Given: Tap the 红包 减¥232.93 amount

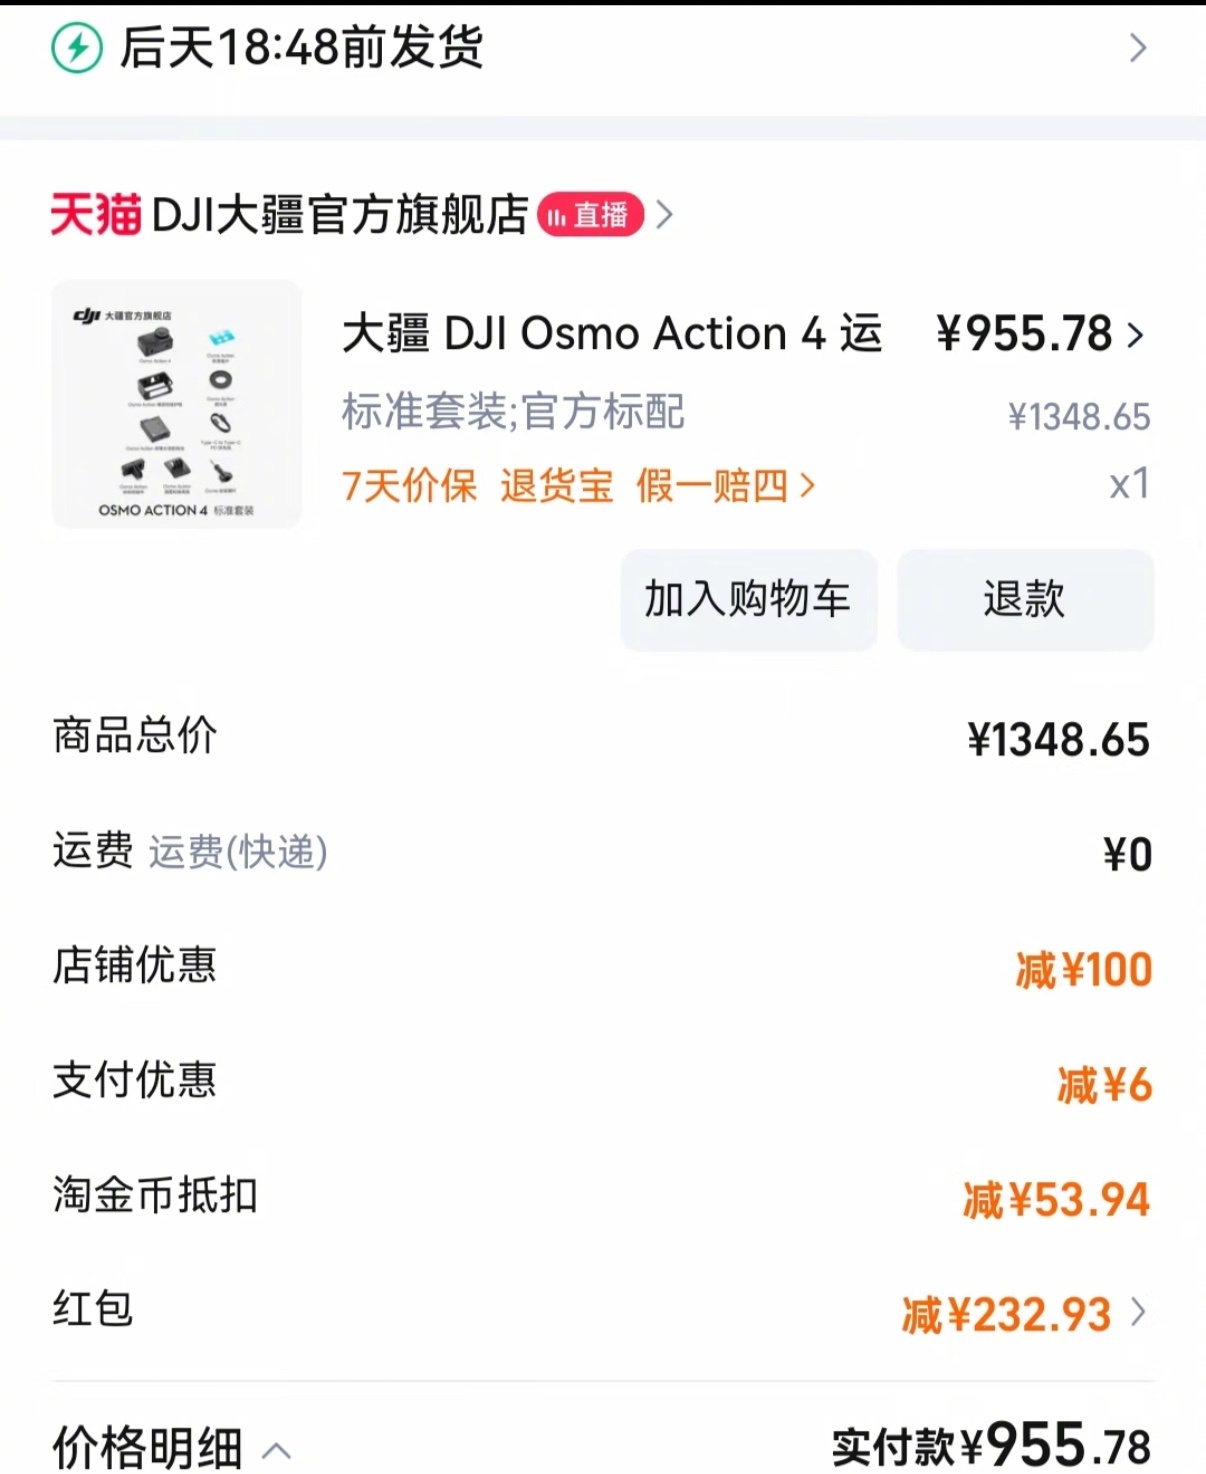Looking at the screenshot, I should click(1006, 1314).
